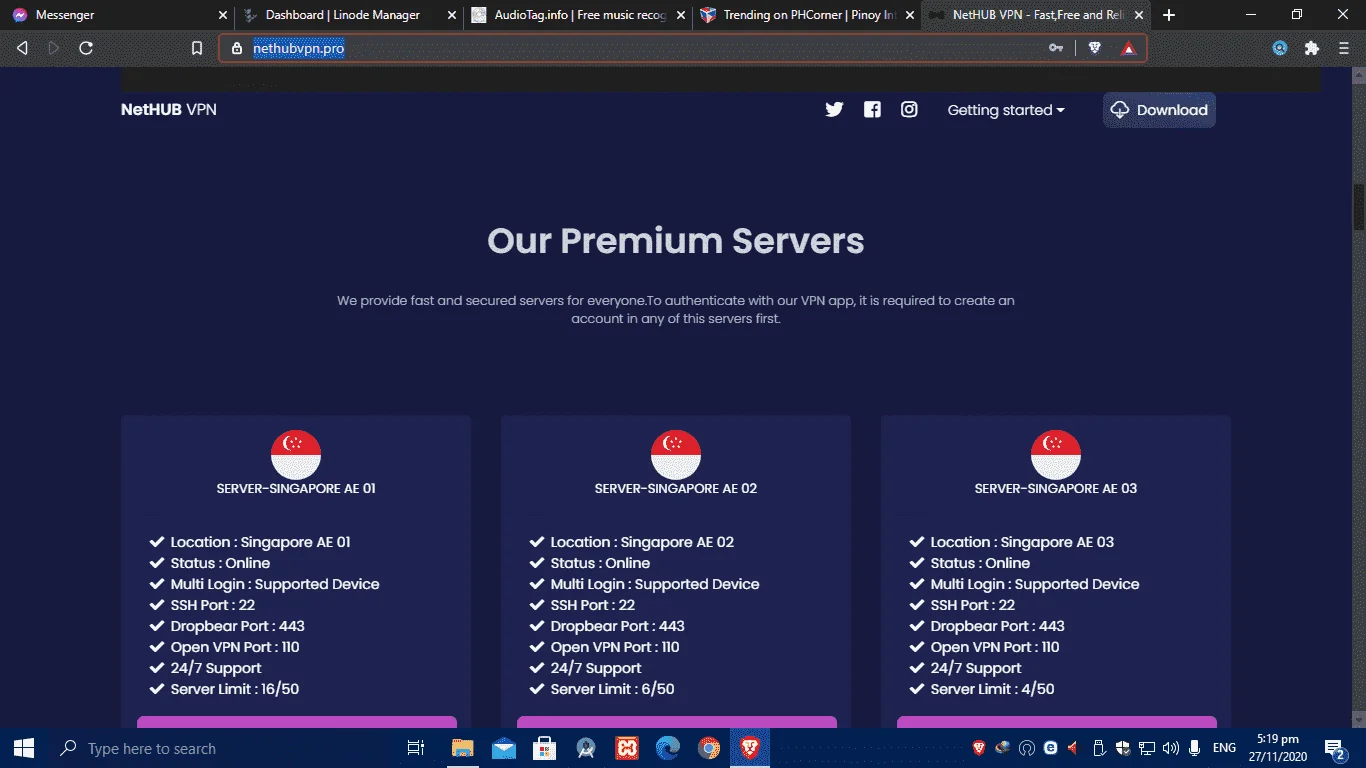This screenshot has width=1366, height=768.
Task: Click the NetHUB VPN logo text
Action: 169,110
